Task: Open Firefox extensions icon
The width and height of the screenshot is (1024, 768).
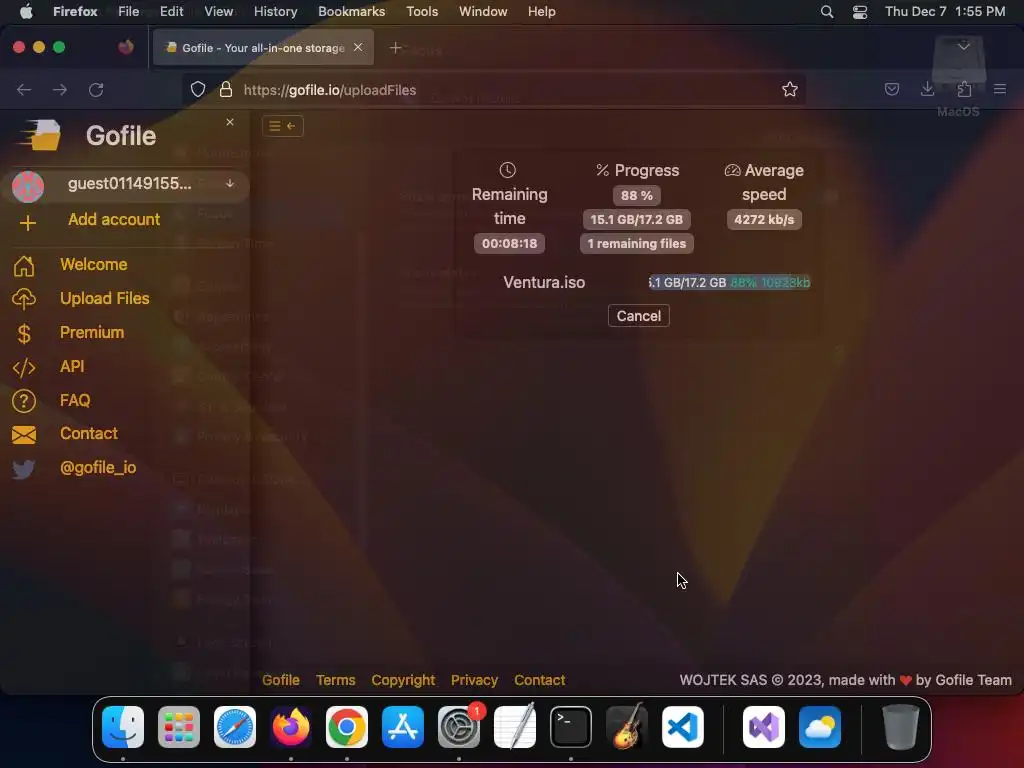Action: point(964,89)
